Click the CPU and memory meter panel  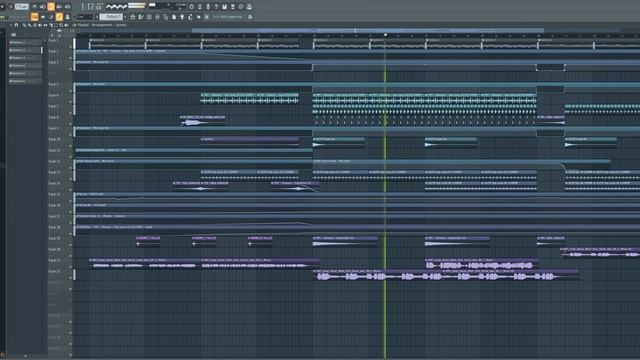167,7
